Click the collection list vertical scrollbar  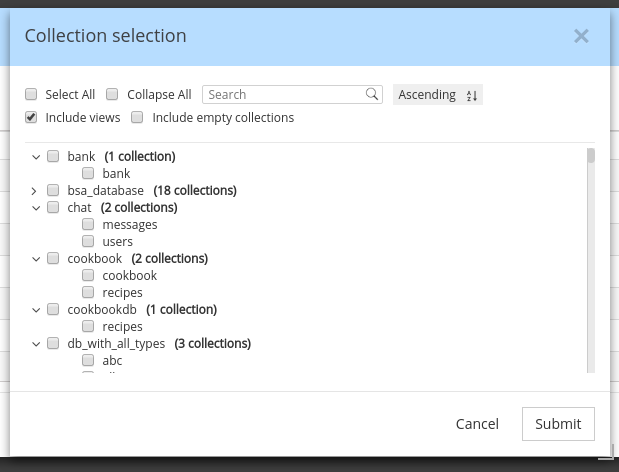click(x=591, y=260)
